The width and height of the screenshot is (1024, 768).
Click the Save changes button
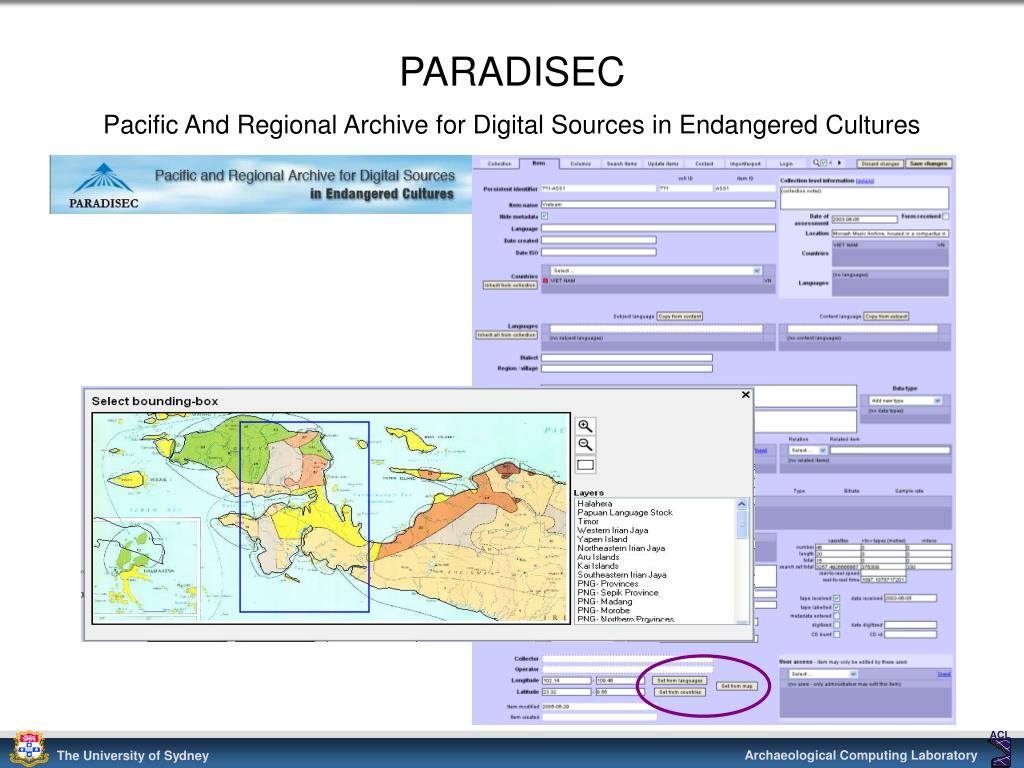(x=928, y=163)
